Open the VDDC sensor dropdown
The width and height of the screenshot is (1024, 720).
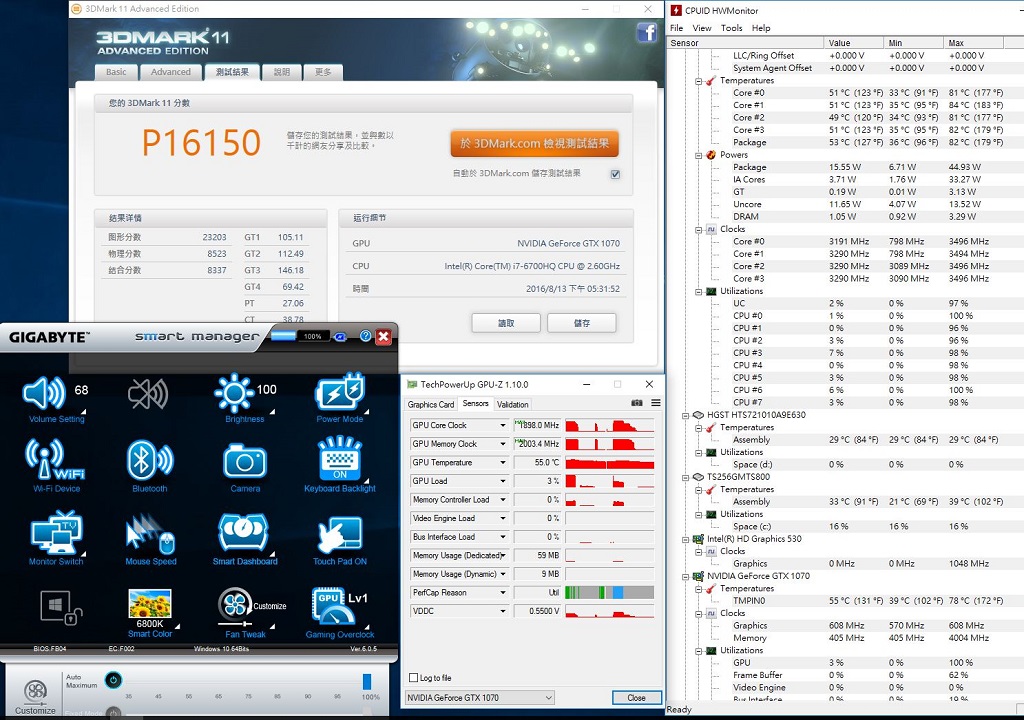coord(503,612)
